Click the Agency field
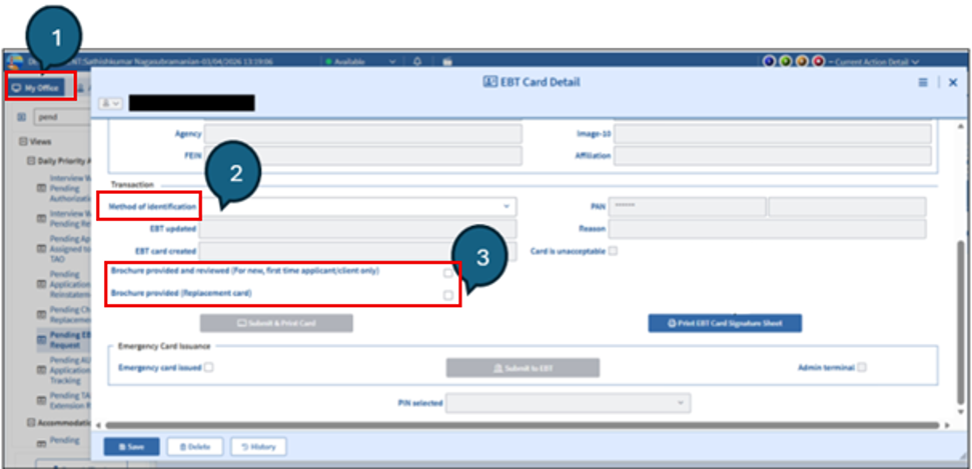The width and height of the screenshot is (972, 469). click(x=363, y=134)
